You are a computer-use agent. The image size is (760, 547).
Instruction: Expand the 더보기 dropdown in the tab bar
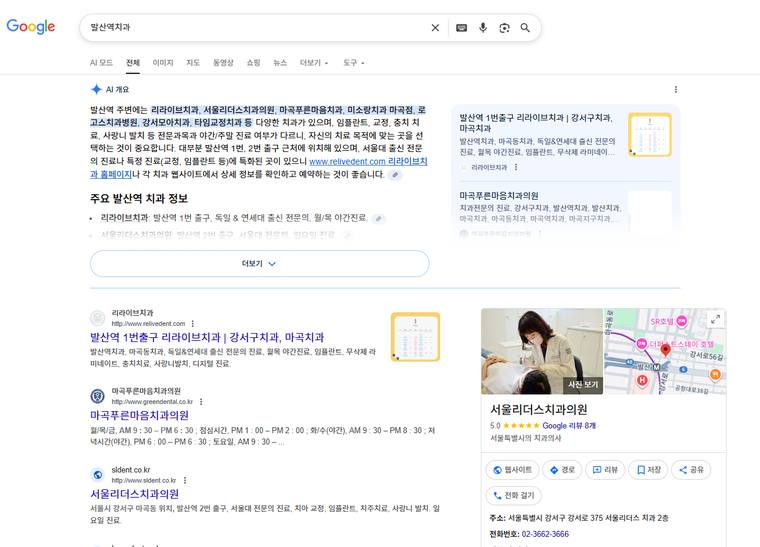pos(314,63)
